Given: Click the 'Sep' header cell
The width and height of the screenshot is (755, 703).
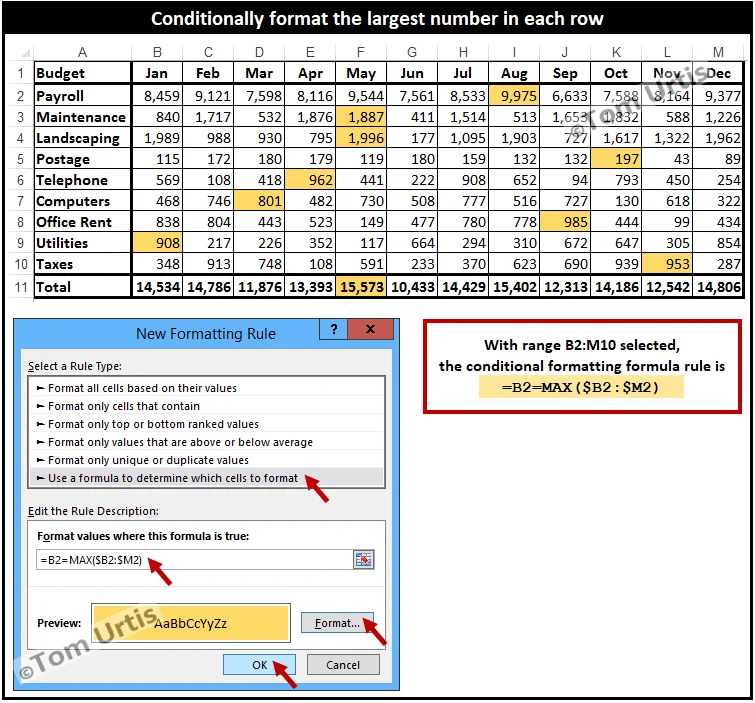Looking at the screenshot, I should click(565, 73).
